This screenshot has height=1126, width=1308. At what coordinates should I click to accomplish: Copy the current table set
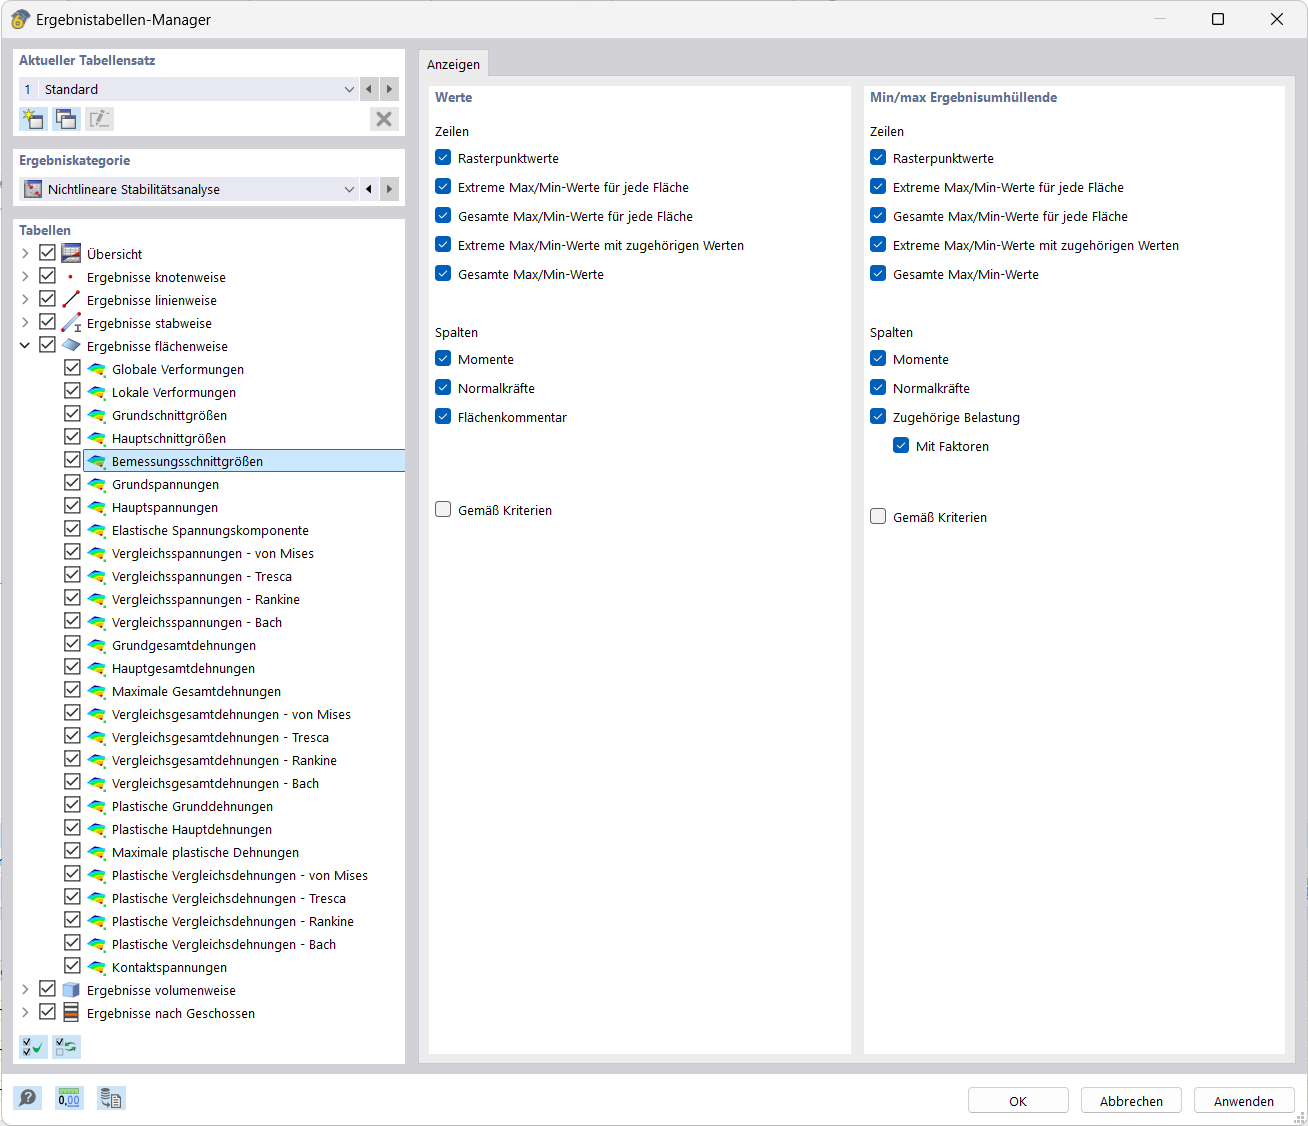66,119
